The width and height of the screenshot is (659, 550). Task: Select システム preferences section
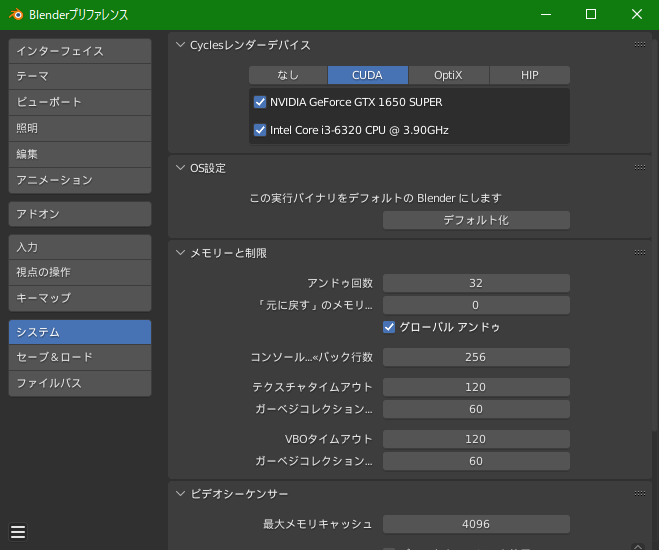(80, 332)
